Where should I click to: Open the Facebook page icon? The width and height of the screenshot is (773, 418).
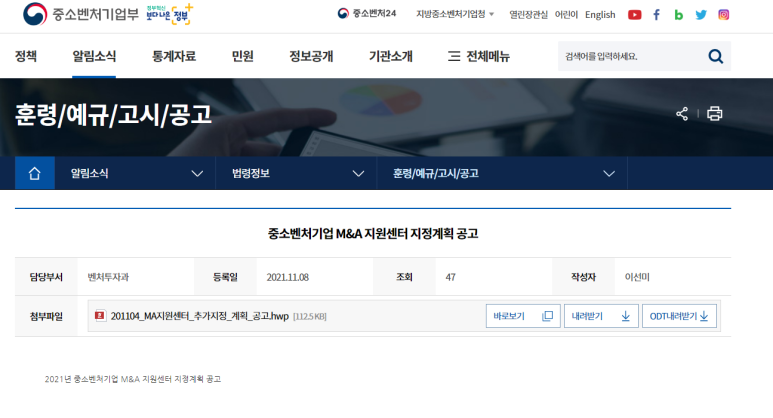coord(656,15)
